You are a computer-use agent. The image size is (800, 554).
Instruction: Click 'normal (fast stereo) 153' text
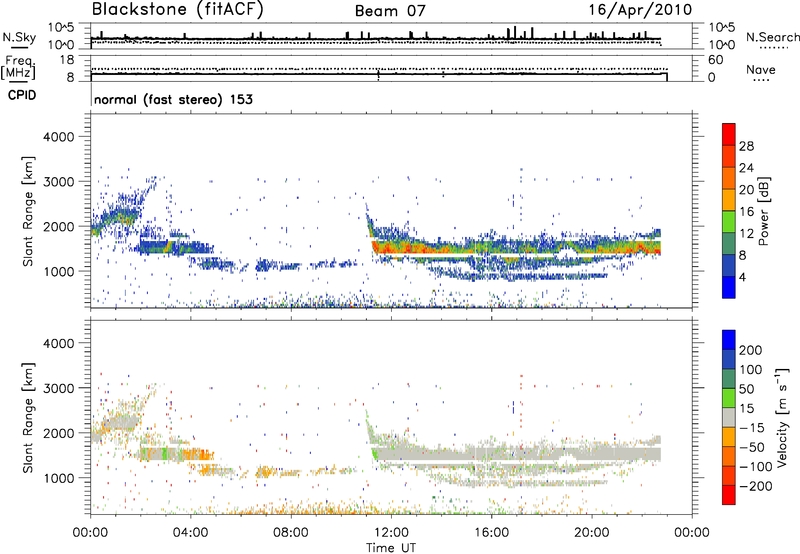[x=173, y=99]
